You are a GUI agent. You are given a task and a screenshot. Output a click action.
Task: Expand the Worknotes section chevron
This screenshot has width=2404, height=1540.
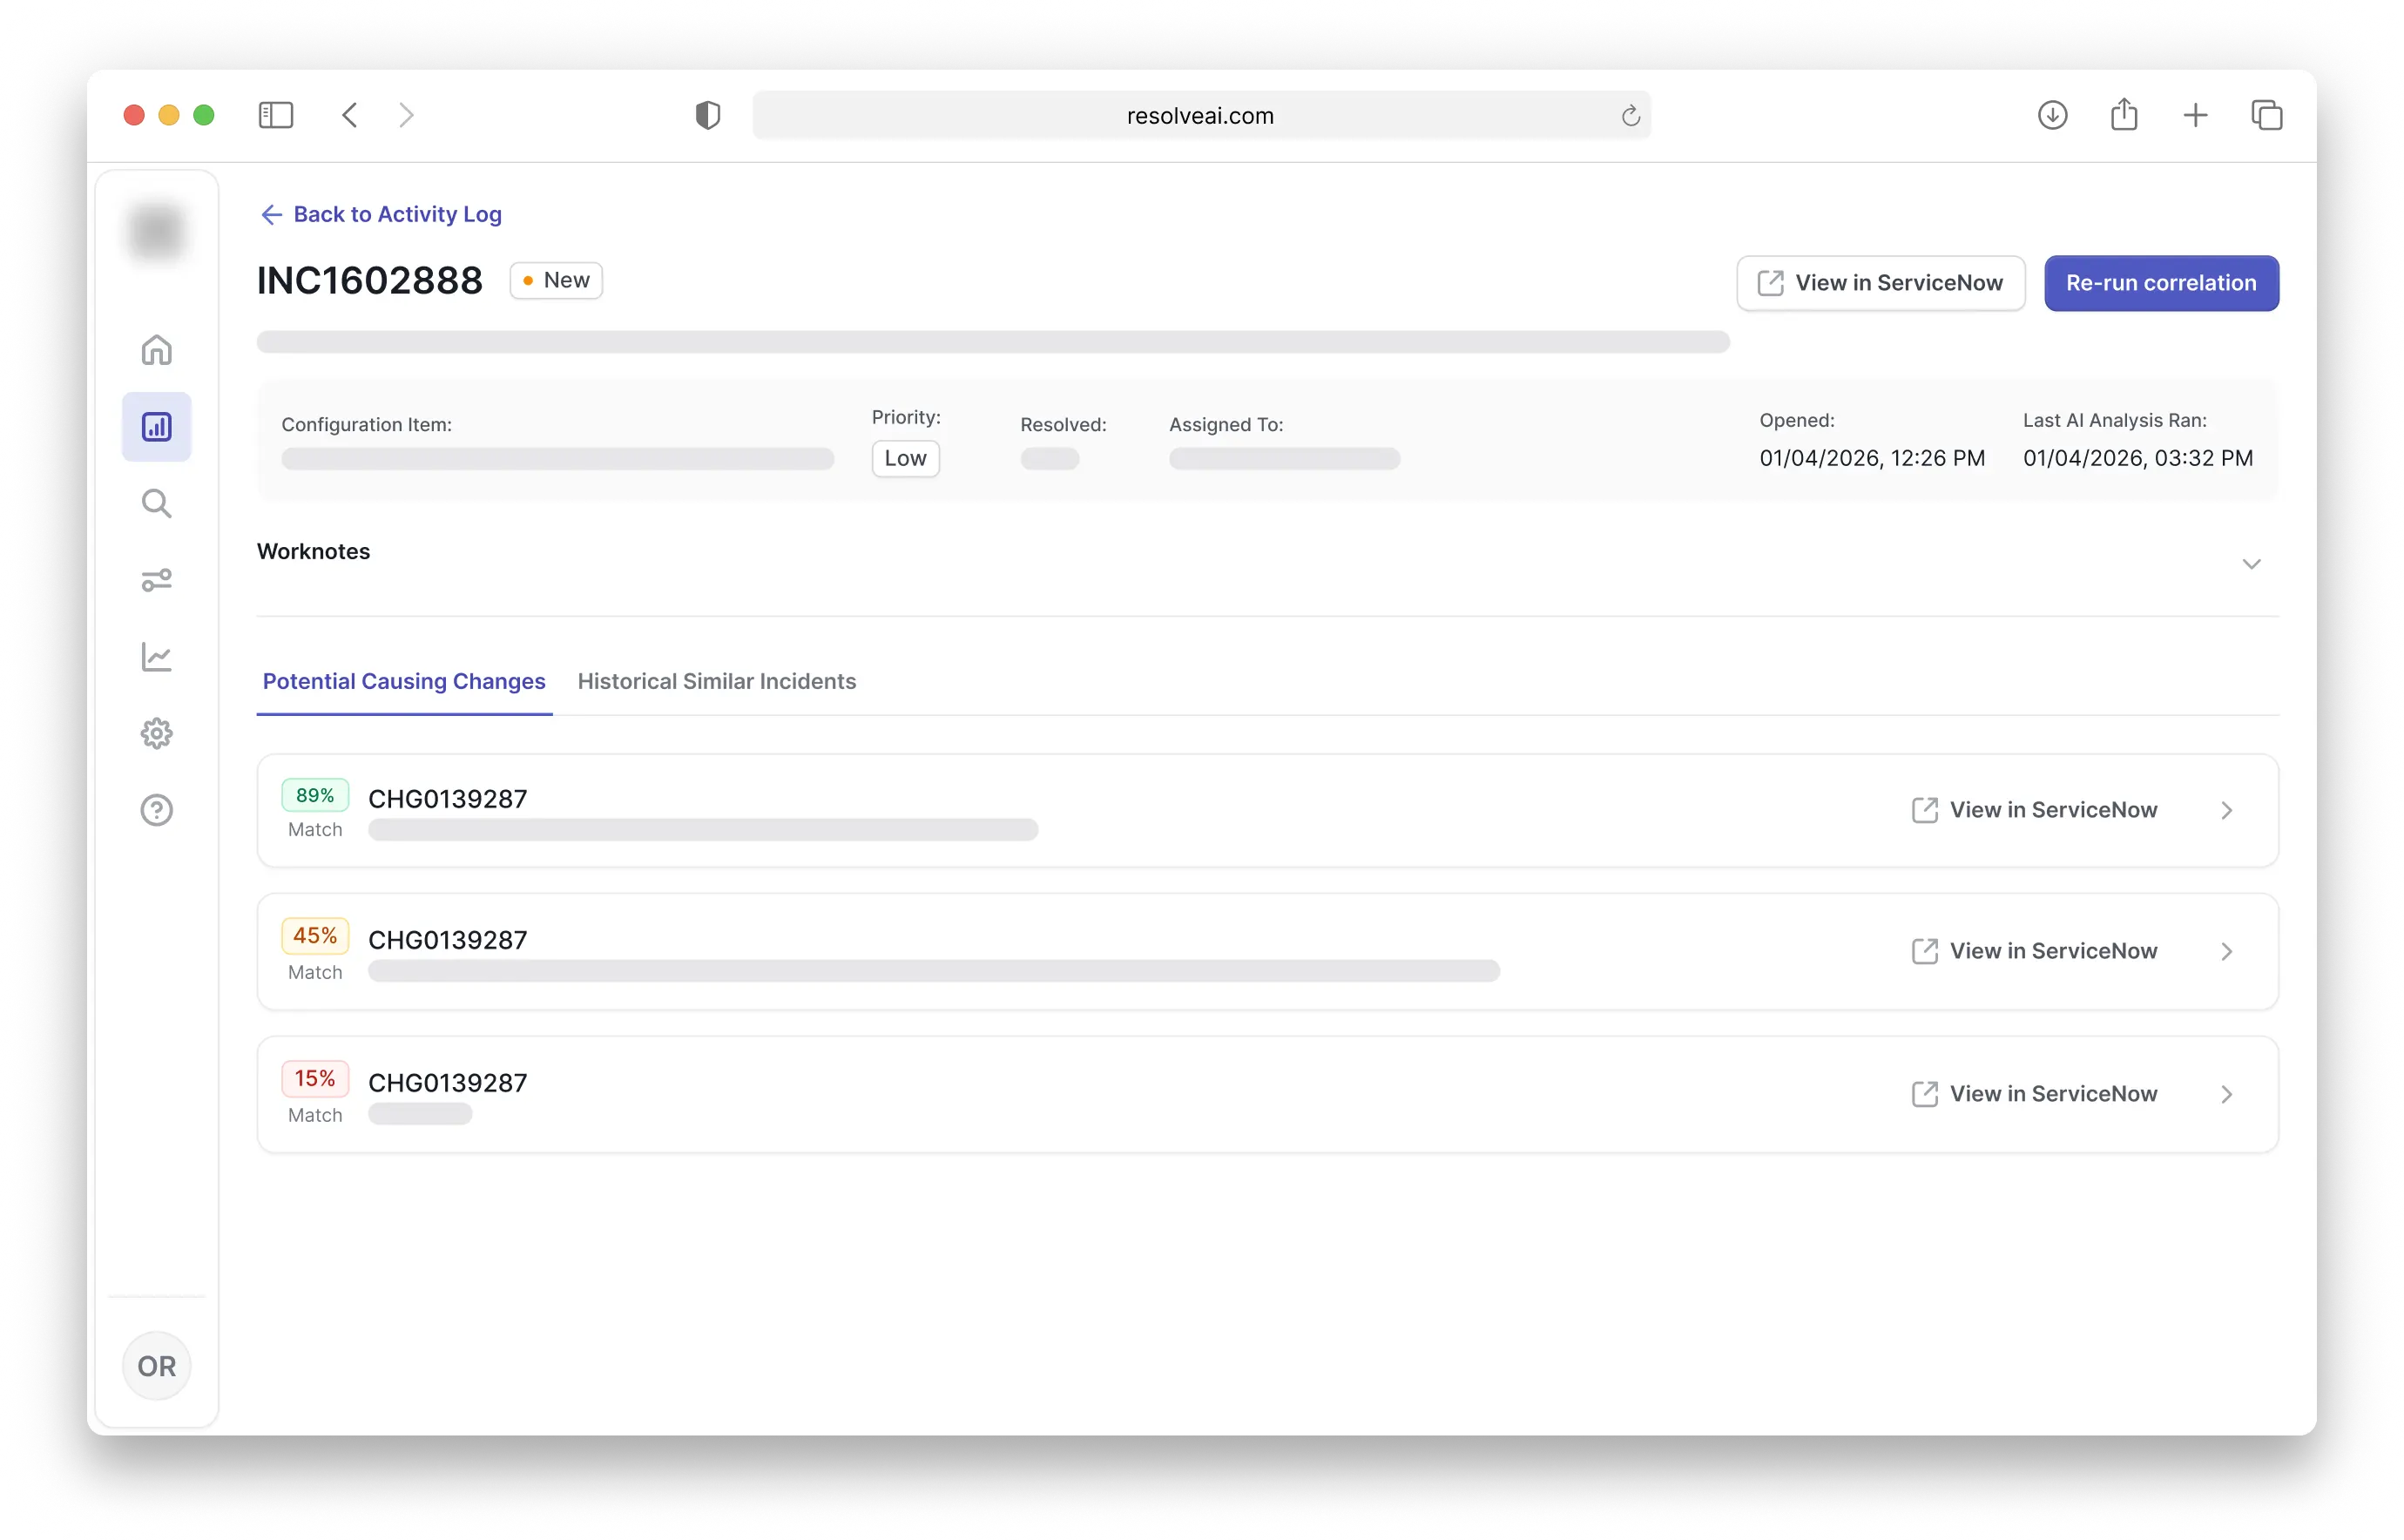[x=2251, y=564]
